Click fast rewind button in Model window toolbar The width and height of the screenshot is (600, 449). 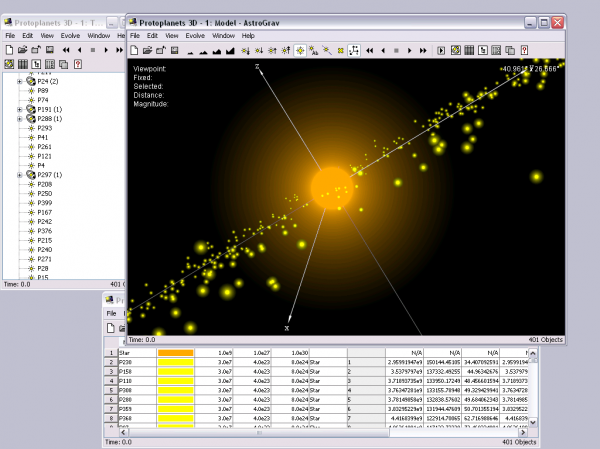pyautogui.click(x=367, y=49)
